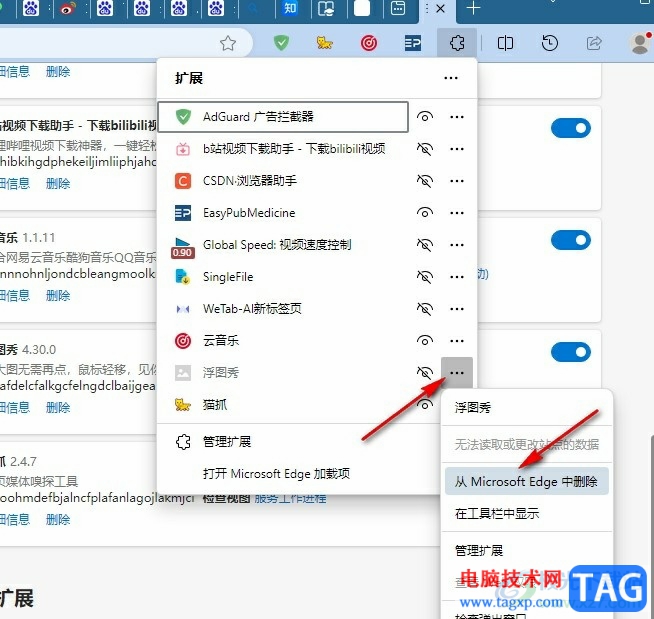
Task: Click 管理扩展 in the extensions panel
Action: point(298,442)
